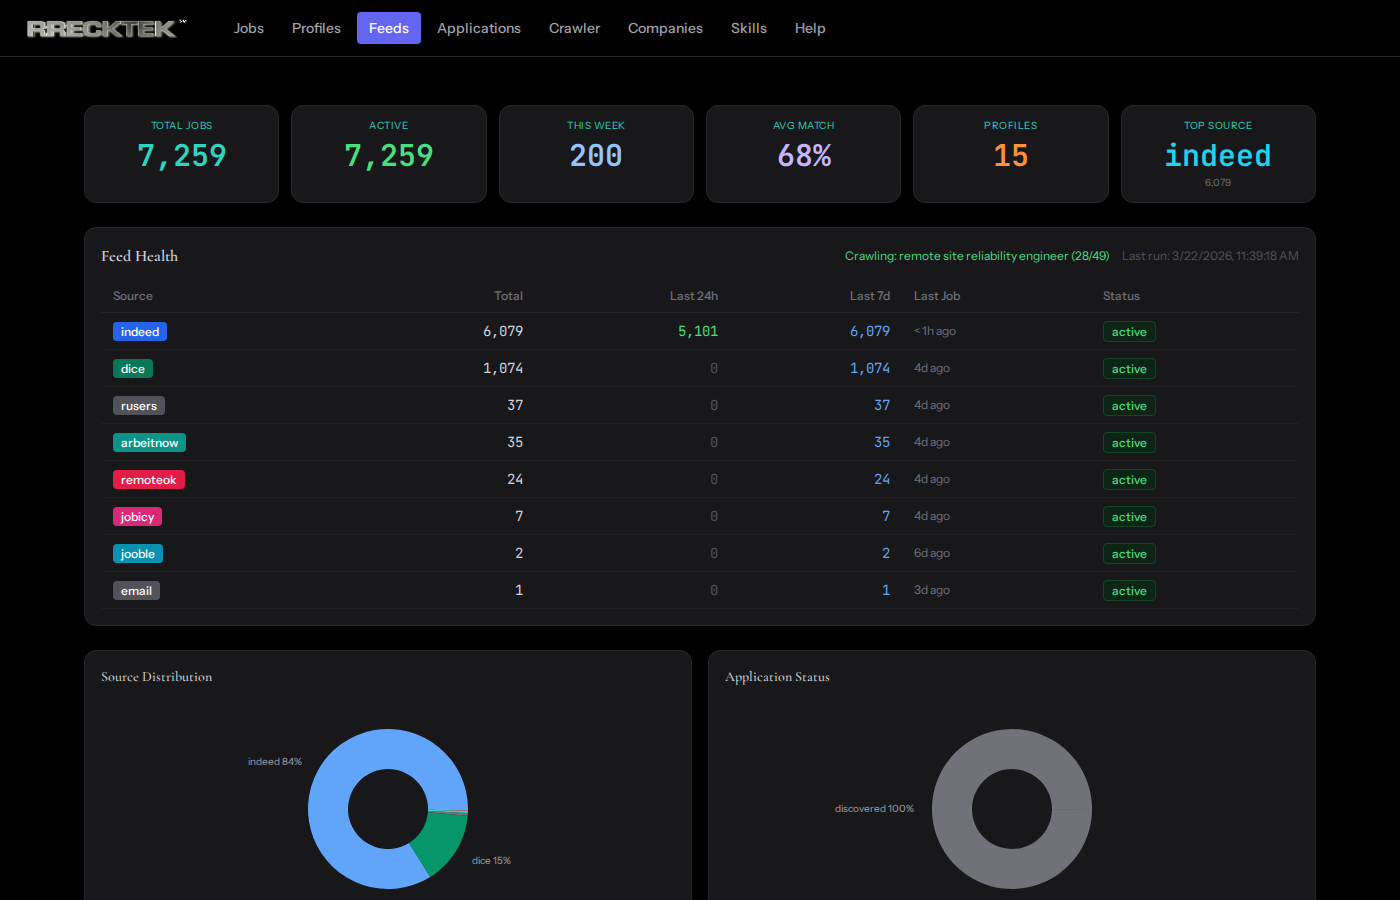Click the Total Jobs 7,259 card

point(181,154)
